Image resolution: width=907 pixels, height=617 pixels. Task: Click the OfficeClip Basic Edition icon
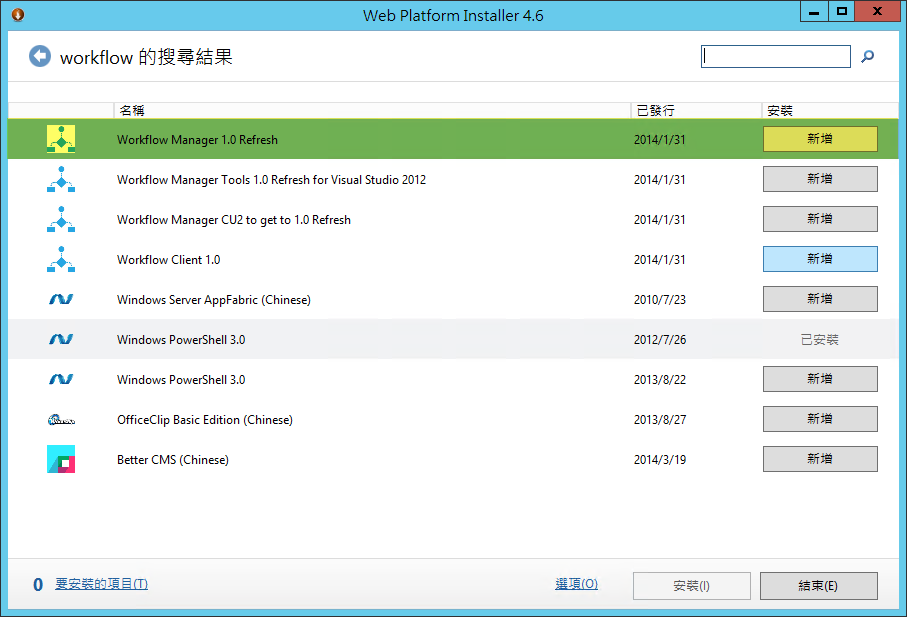click(61, 419)
